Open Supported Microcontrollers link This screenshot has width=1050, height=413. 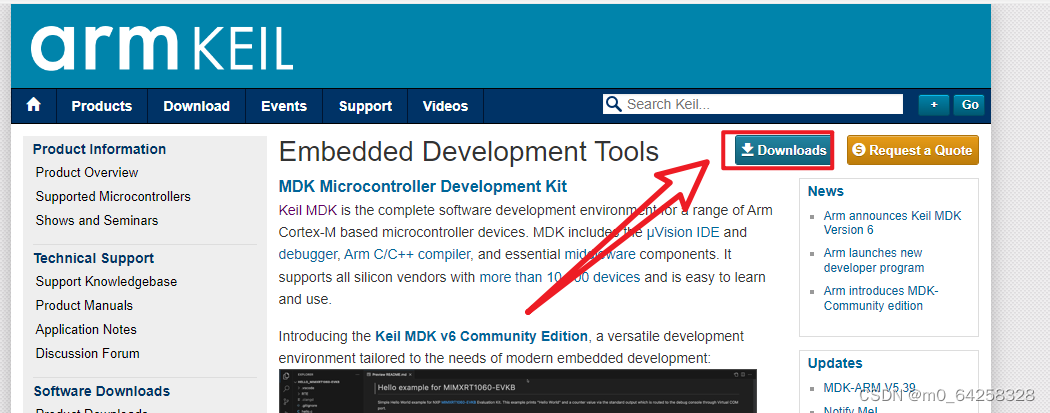click(x=113, y=197)
